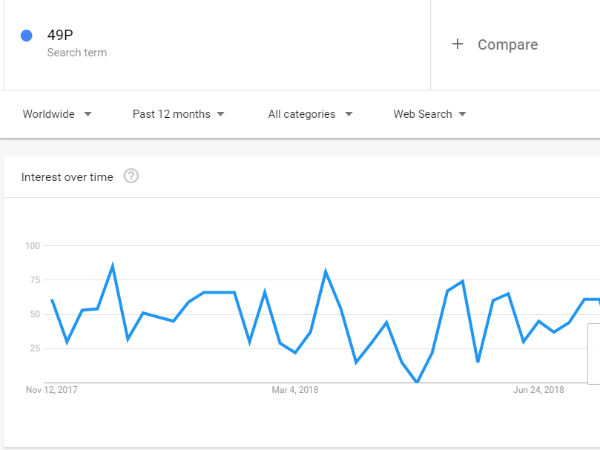The width and height of the screenshot is (600, 450).
Task: Edit the 49P search term
Action: point(61,35)
